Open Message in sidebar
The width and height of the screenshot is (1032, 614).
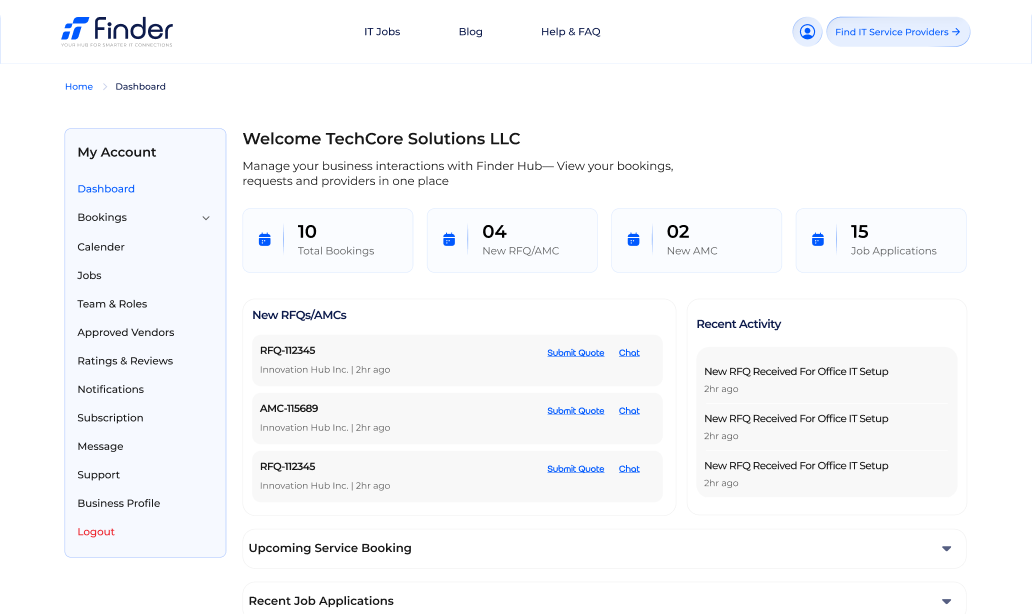tap(100, 446)
